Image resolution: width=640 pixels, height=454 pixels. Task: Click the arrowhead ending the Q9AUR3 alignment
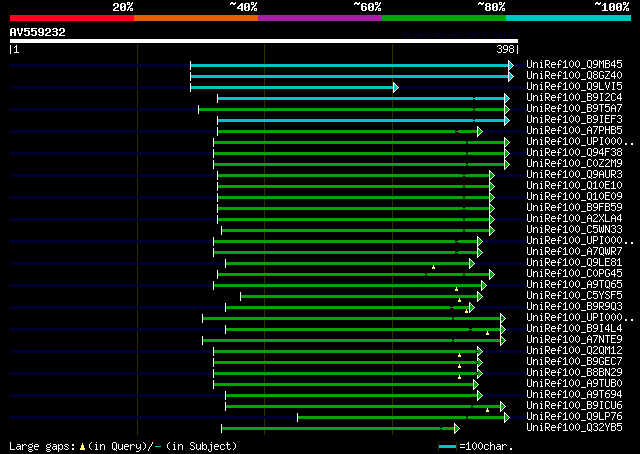click(492, 176)
